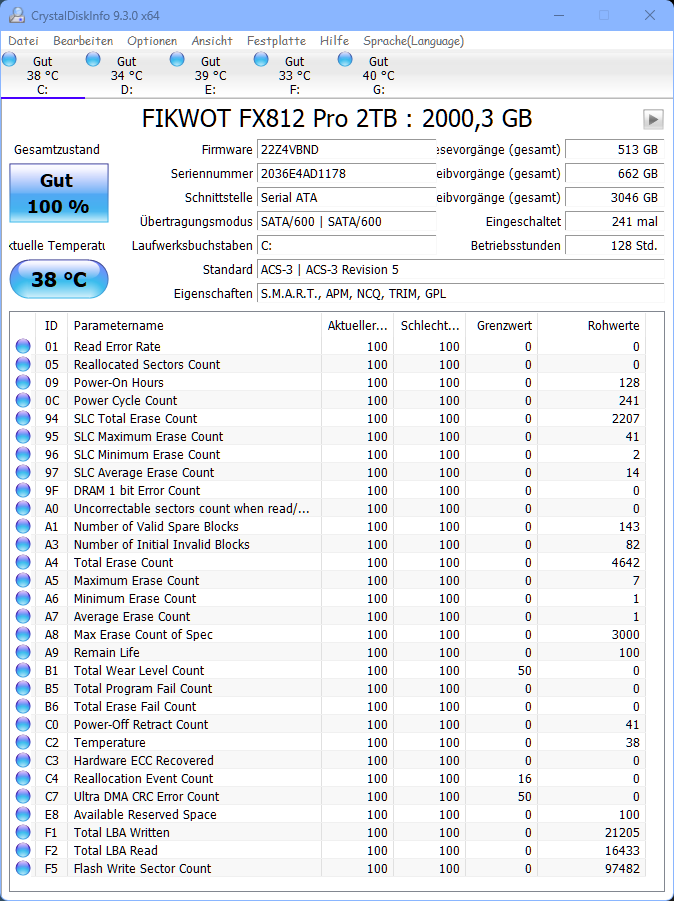Screen dimensions: 674x901
Task: Open the Datei menu
Action: (x=24, y=41)
